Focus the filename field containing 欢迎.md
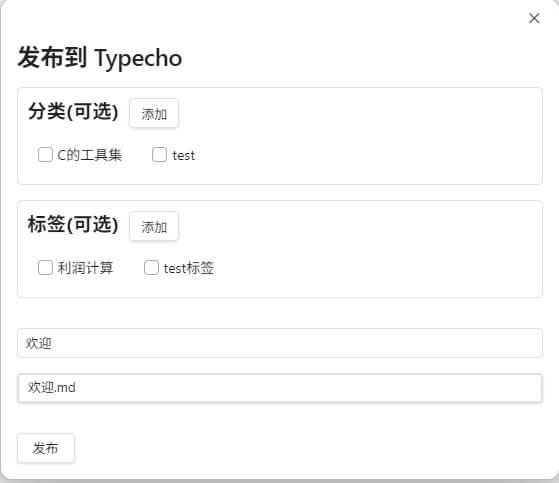 [280, 388]
